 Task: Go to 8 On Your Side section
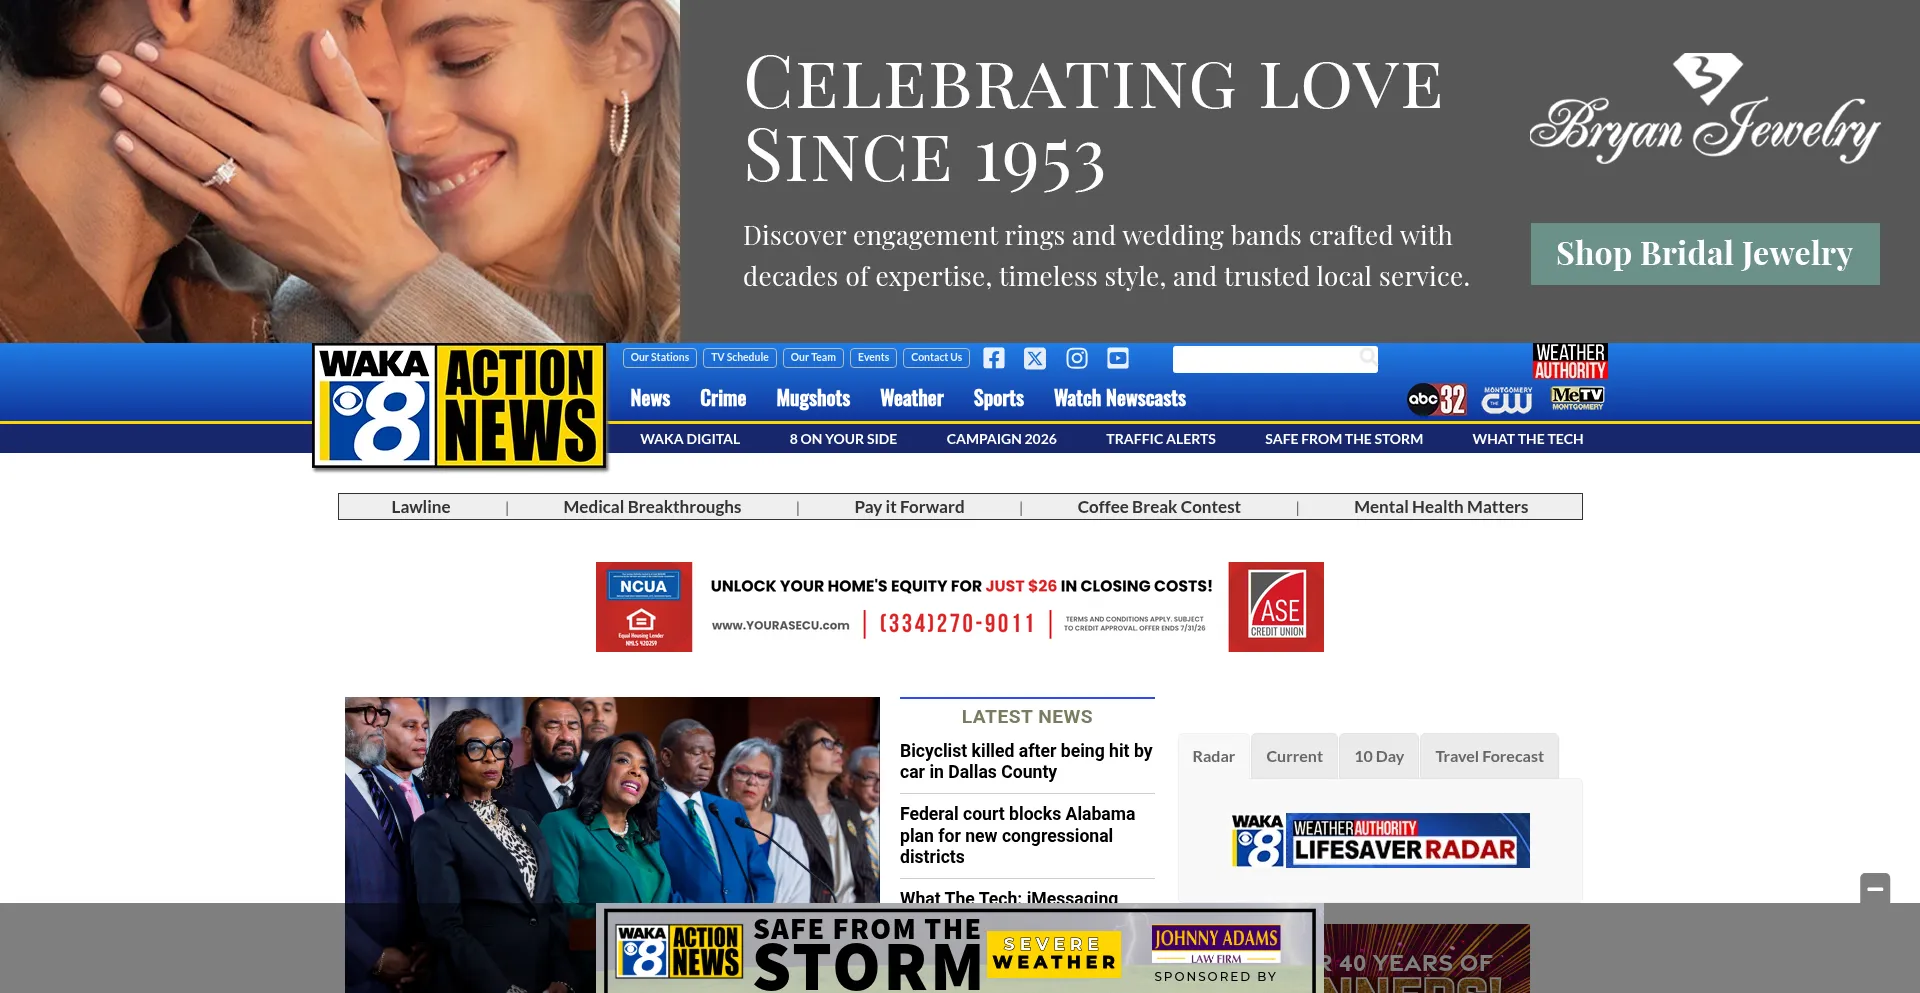[843, 439]
